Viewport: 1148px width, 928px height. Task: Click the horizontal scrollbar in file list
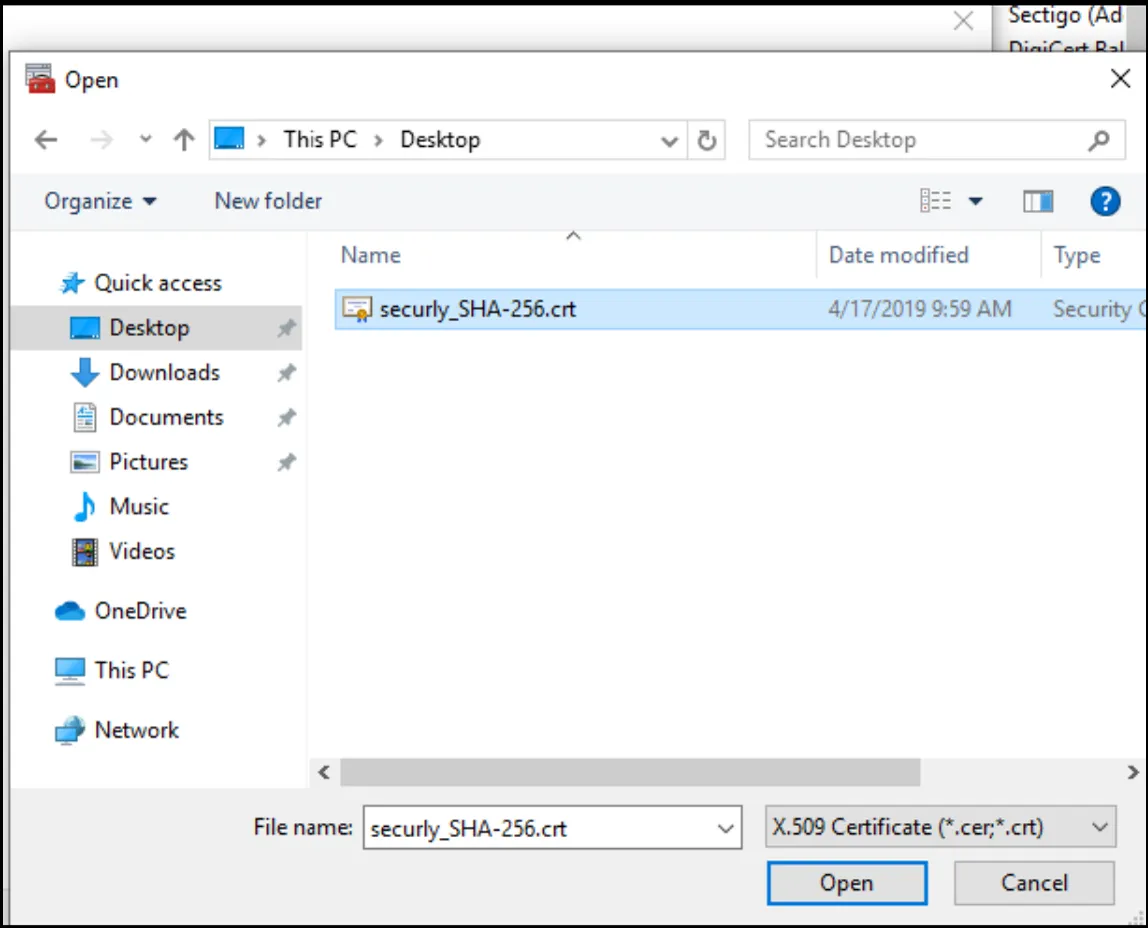pyautogui.click(x=629, y=772)
